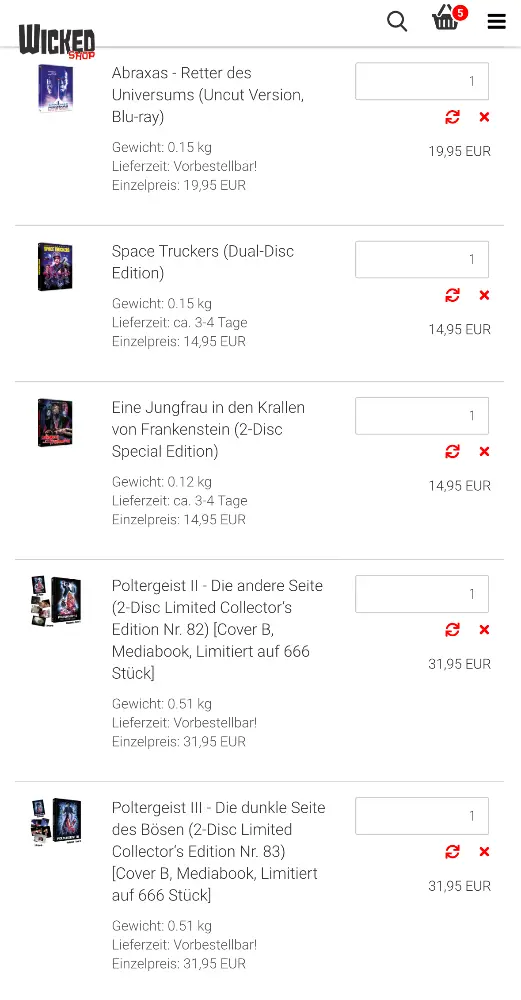Refresh quantity for Poltergeist III
This screenshot has width=521, height=1000.
click(x=452, y=851)
